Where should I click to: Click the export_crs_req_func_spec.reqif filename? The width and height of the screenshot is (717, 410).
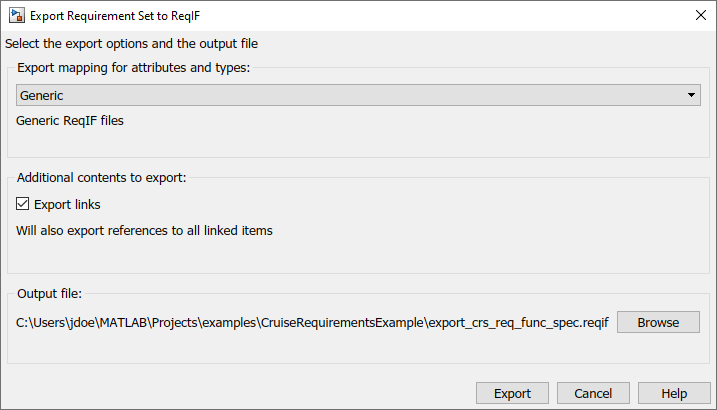pyautogui.click(x=519, y=322)
